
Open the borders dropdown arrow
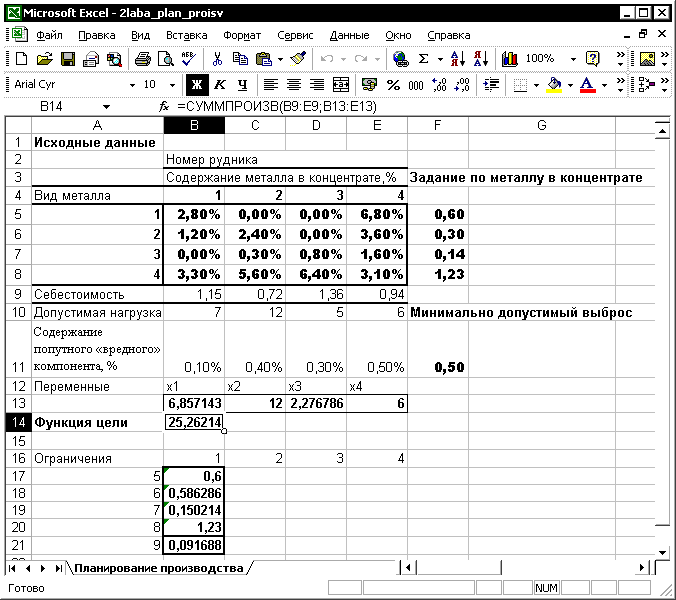536,85
